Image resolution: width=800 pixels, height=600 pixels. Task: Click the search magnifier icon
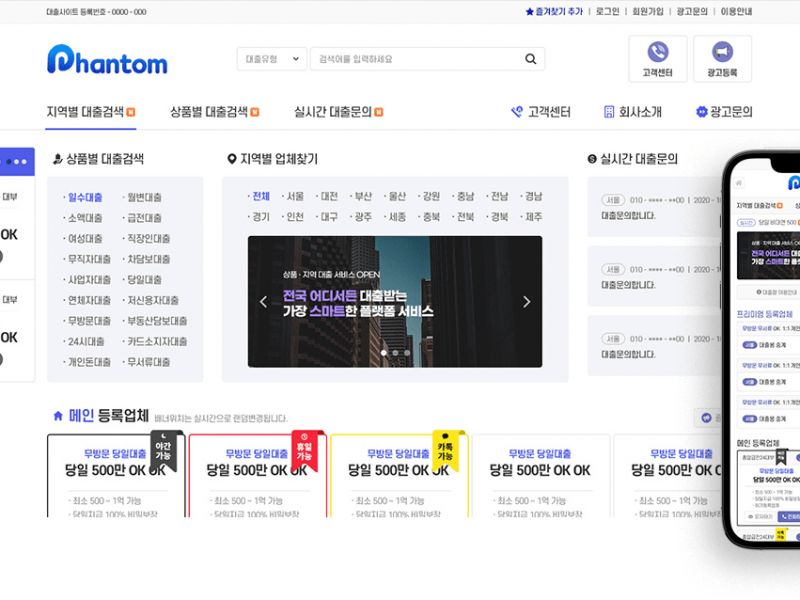tap(531, 59)
